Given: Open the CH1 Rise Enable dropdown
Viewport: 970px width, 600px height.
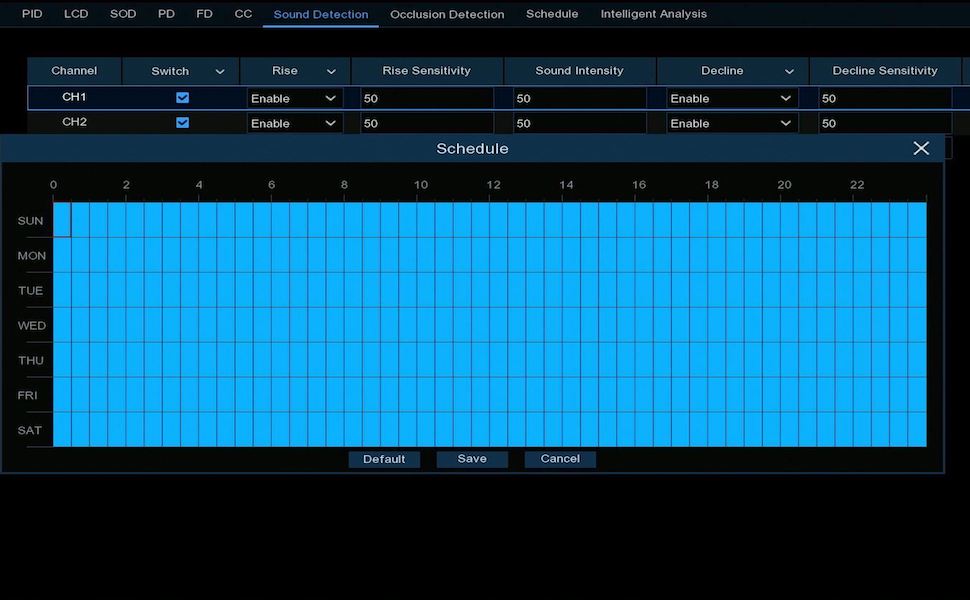Looking at the screenshot, I should pos(294,98).
